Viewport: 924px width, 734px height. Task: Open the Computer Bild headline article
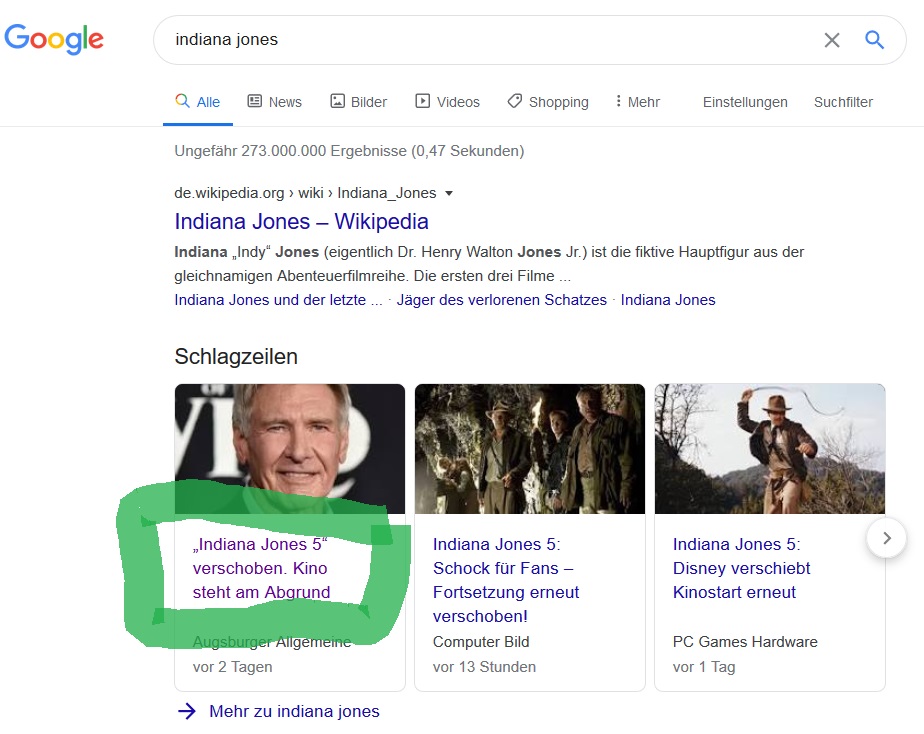(x=506, y=580)
